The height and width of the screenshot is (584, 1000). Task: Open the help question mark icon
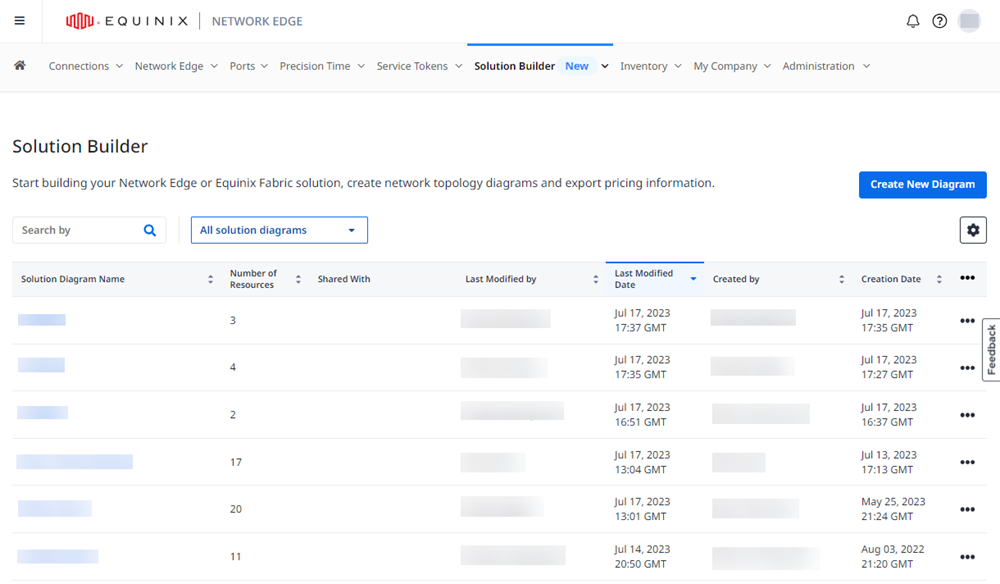click(x=939, y=21)
